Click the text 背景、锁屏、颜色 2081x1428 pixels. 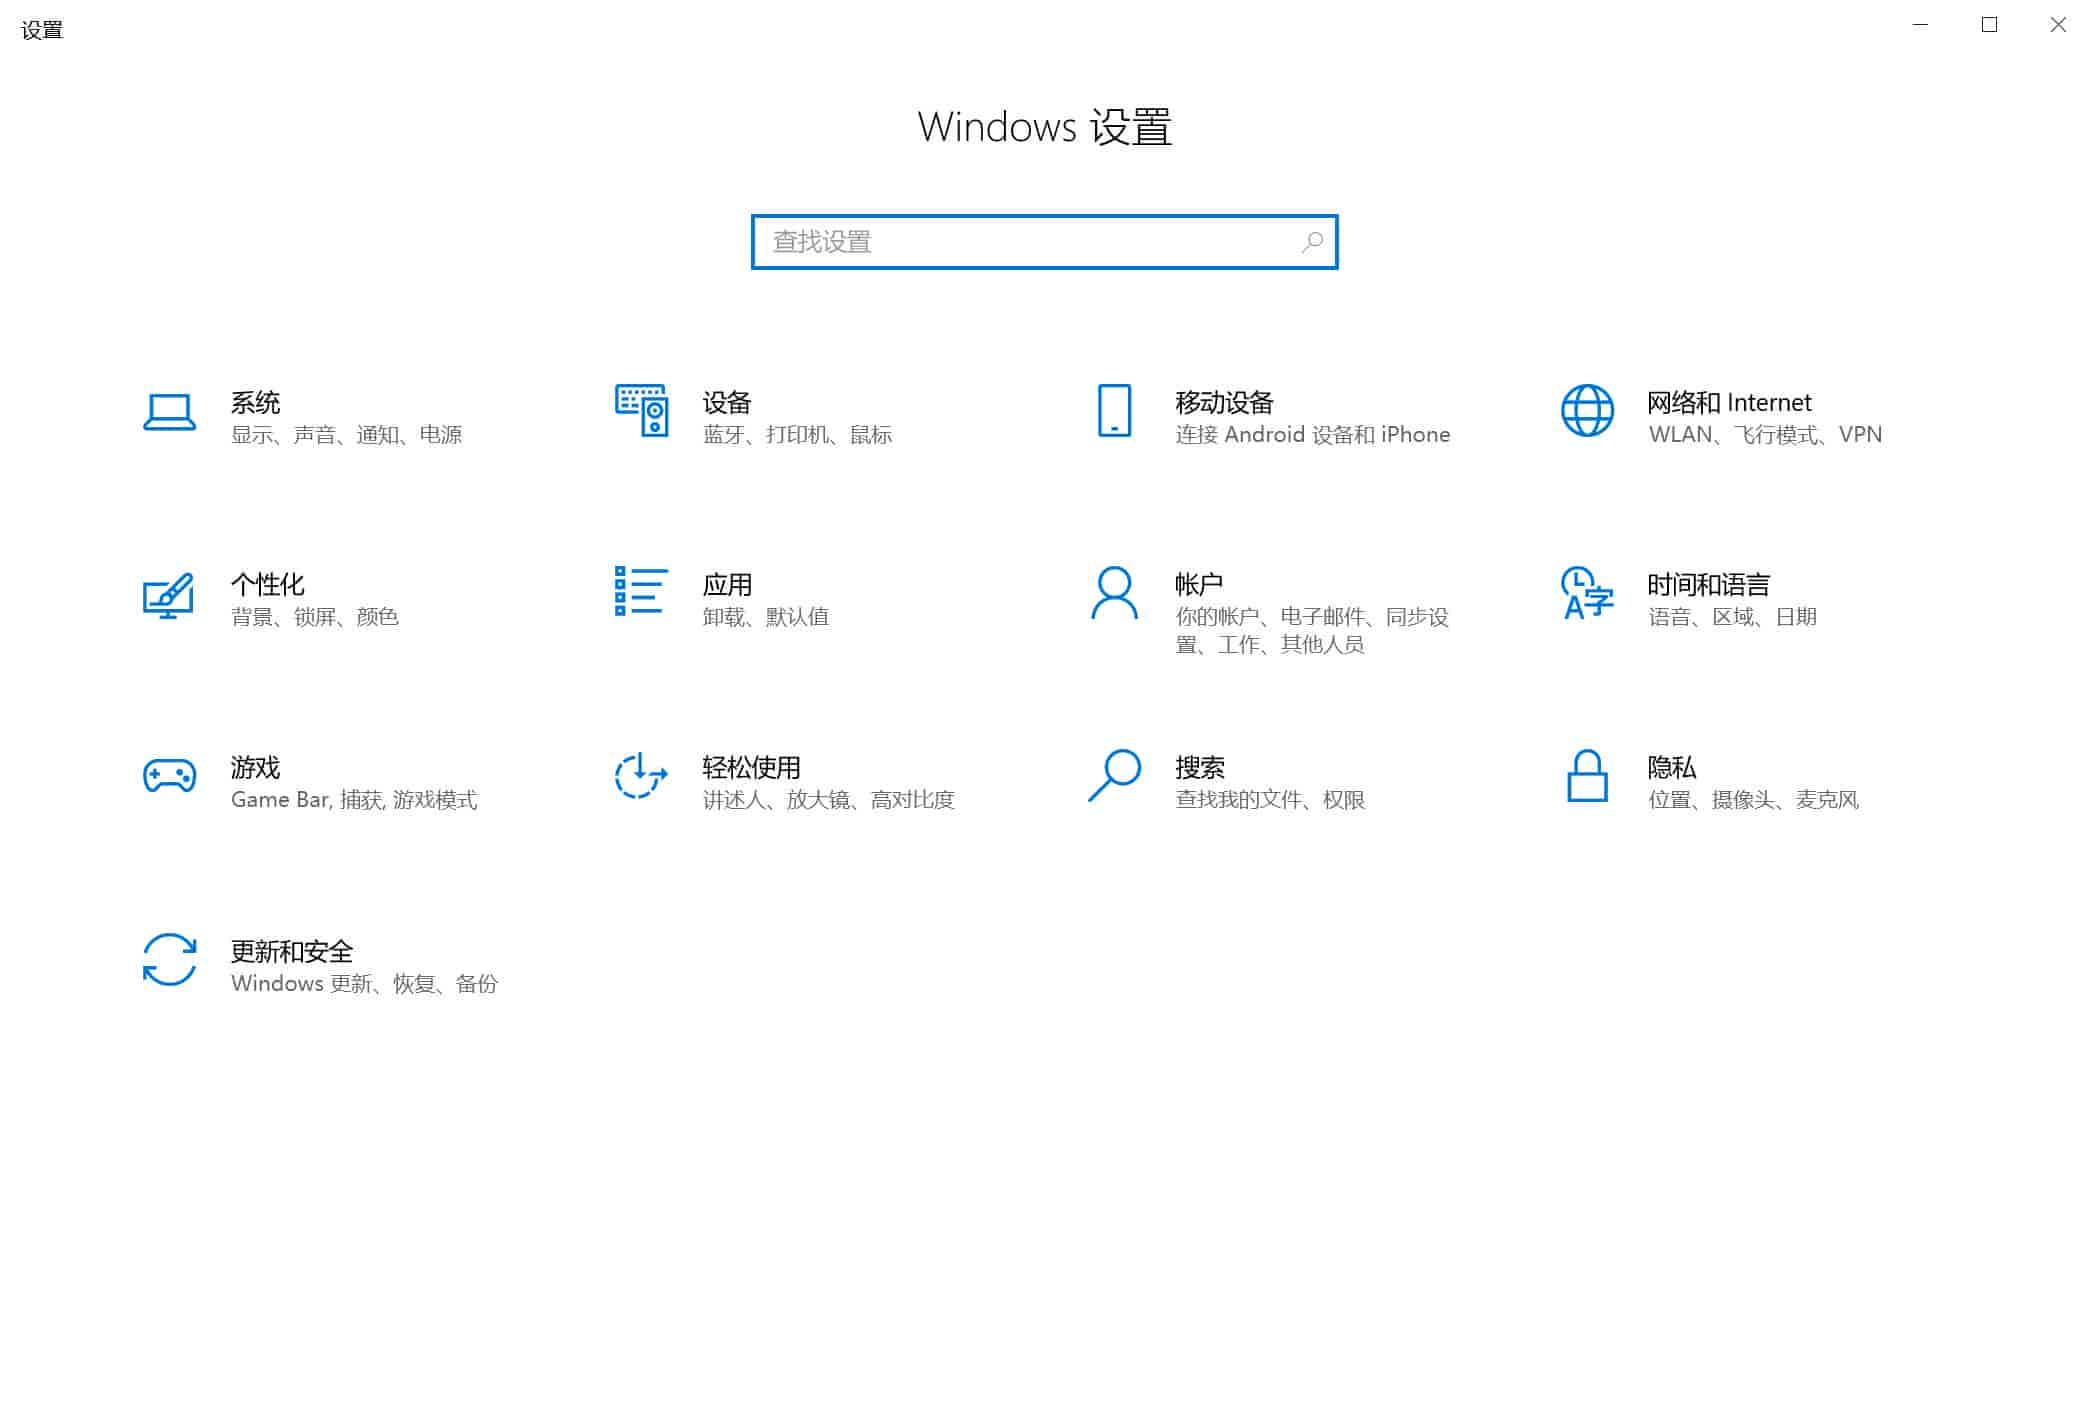click(x=314, y=617)
